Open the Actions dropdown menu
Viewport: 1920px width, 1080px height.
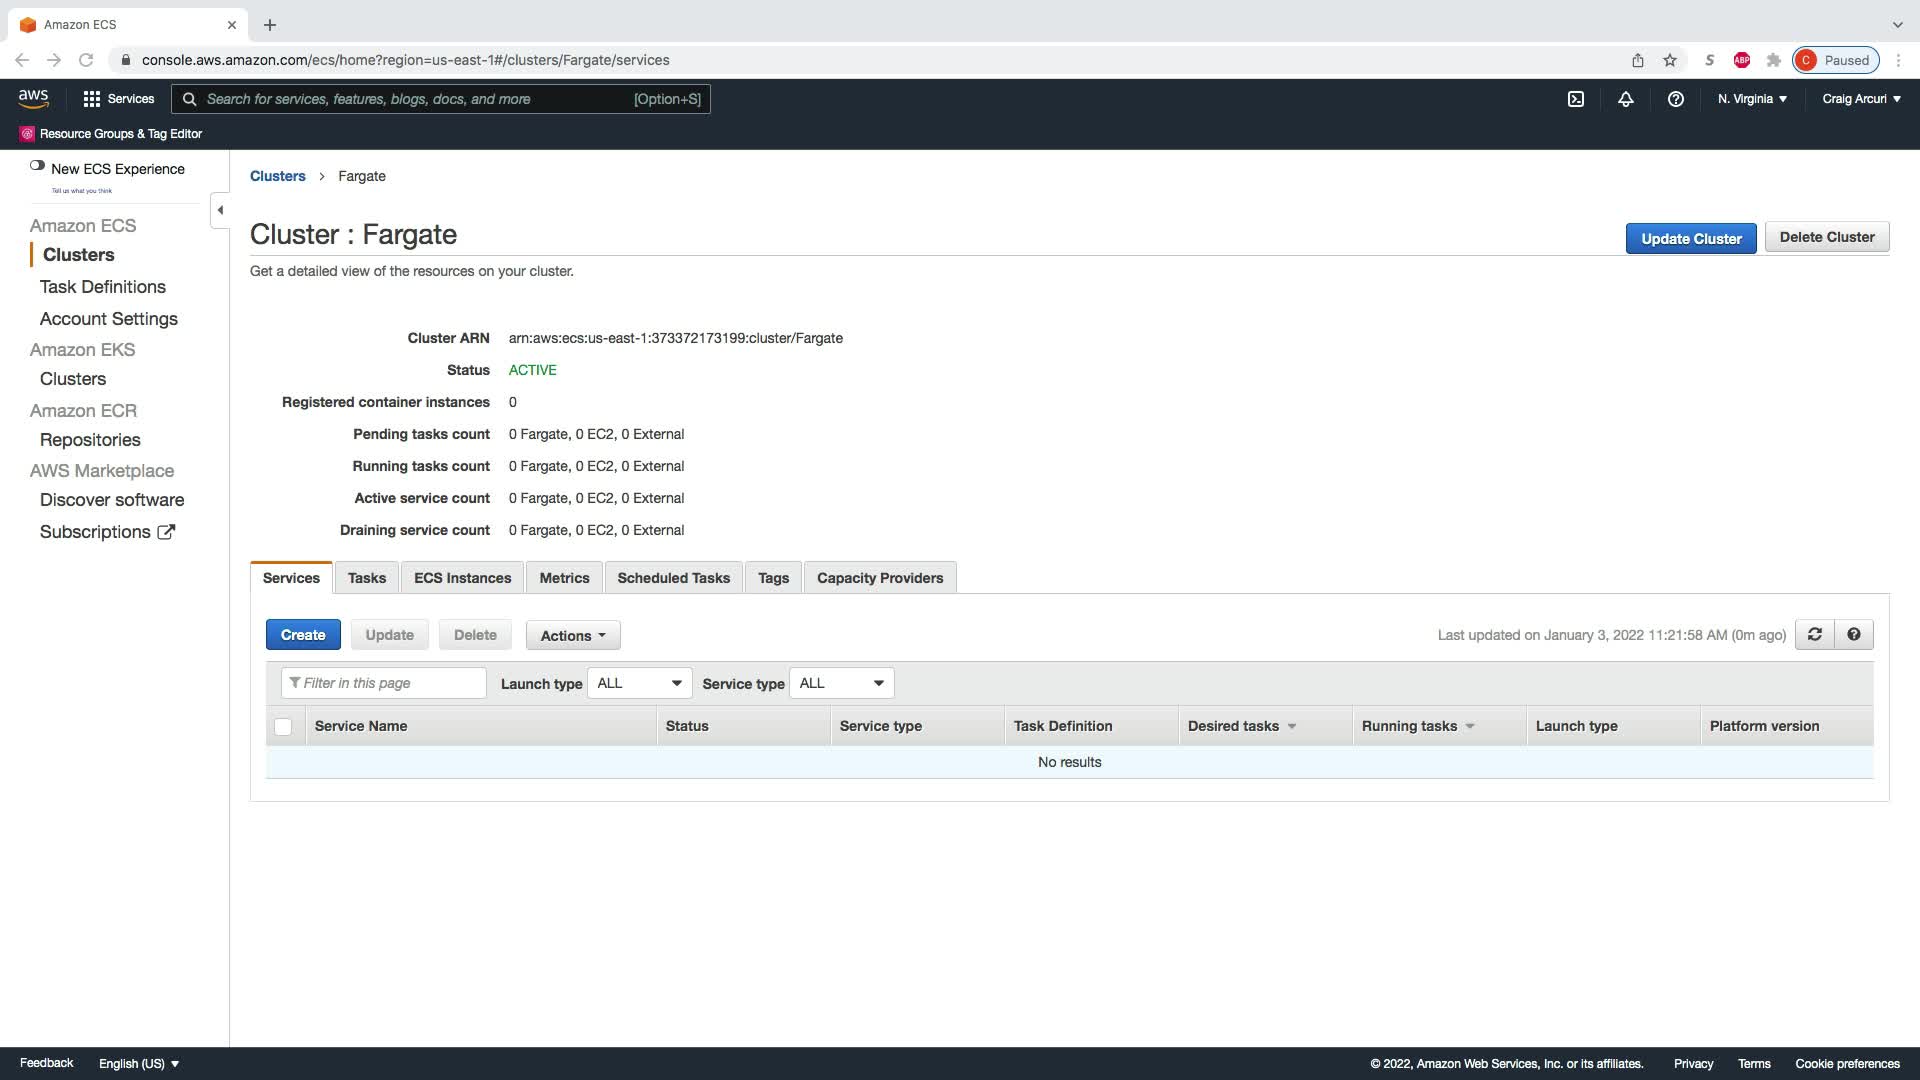(573, 636)
